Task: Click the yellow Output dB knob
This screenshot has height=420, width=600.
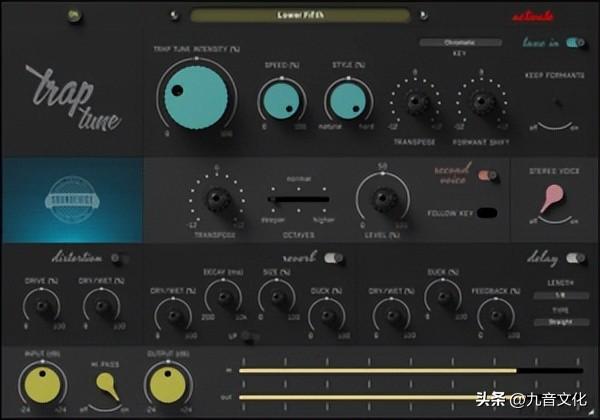Action: point(168,386)
